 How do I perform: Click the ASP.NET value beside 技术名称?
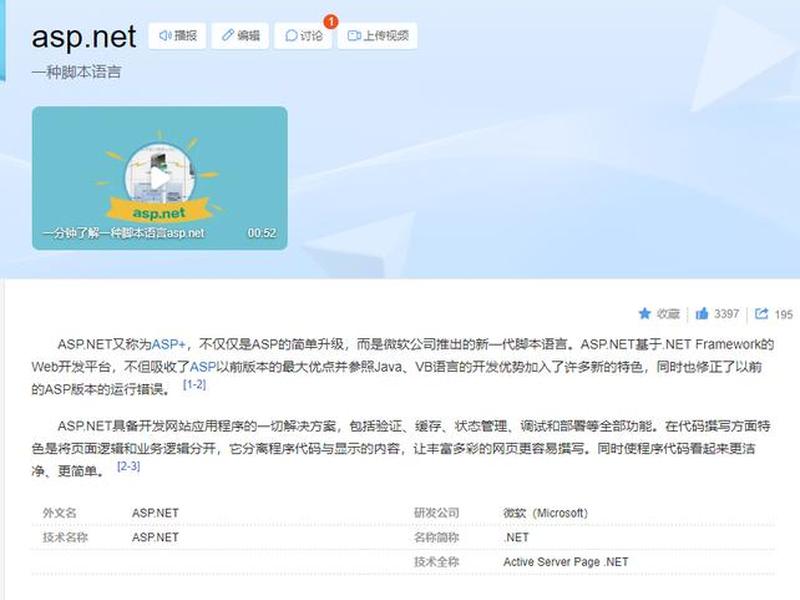pos(155,537)
